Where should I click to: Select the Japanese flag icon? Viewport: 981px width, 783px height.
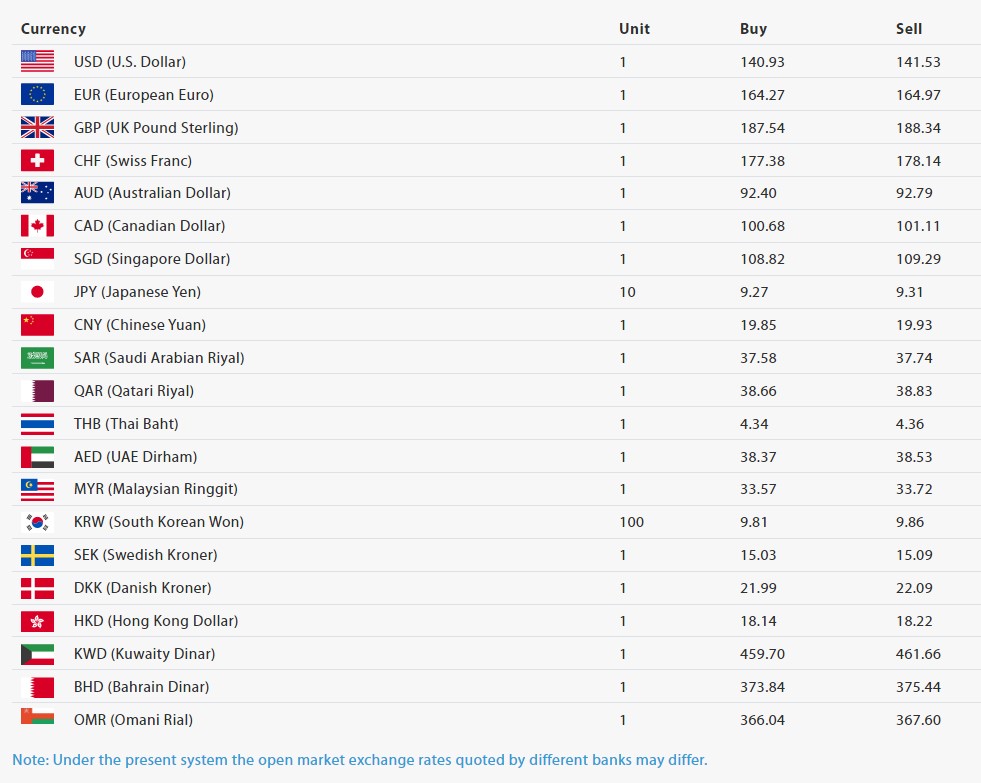(x=37, y=292)
